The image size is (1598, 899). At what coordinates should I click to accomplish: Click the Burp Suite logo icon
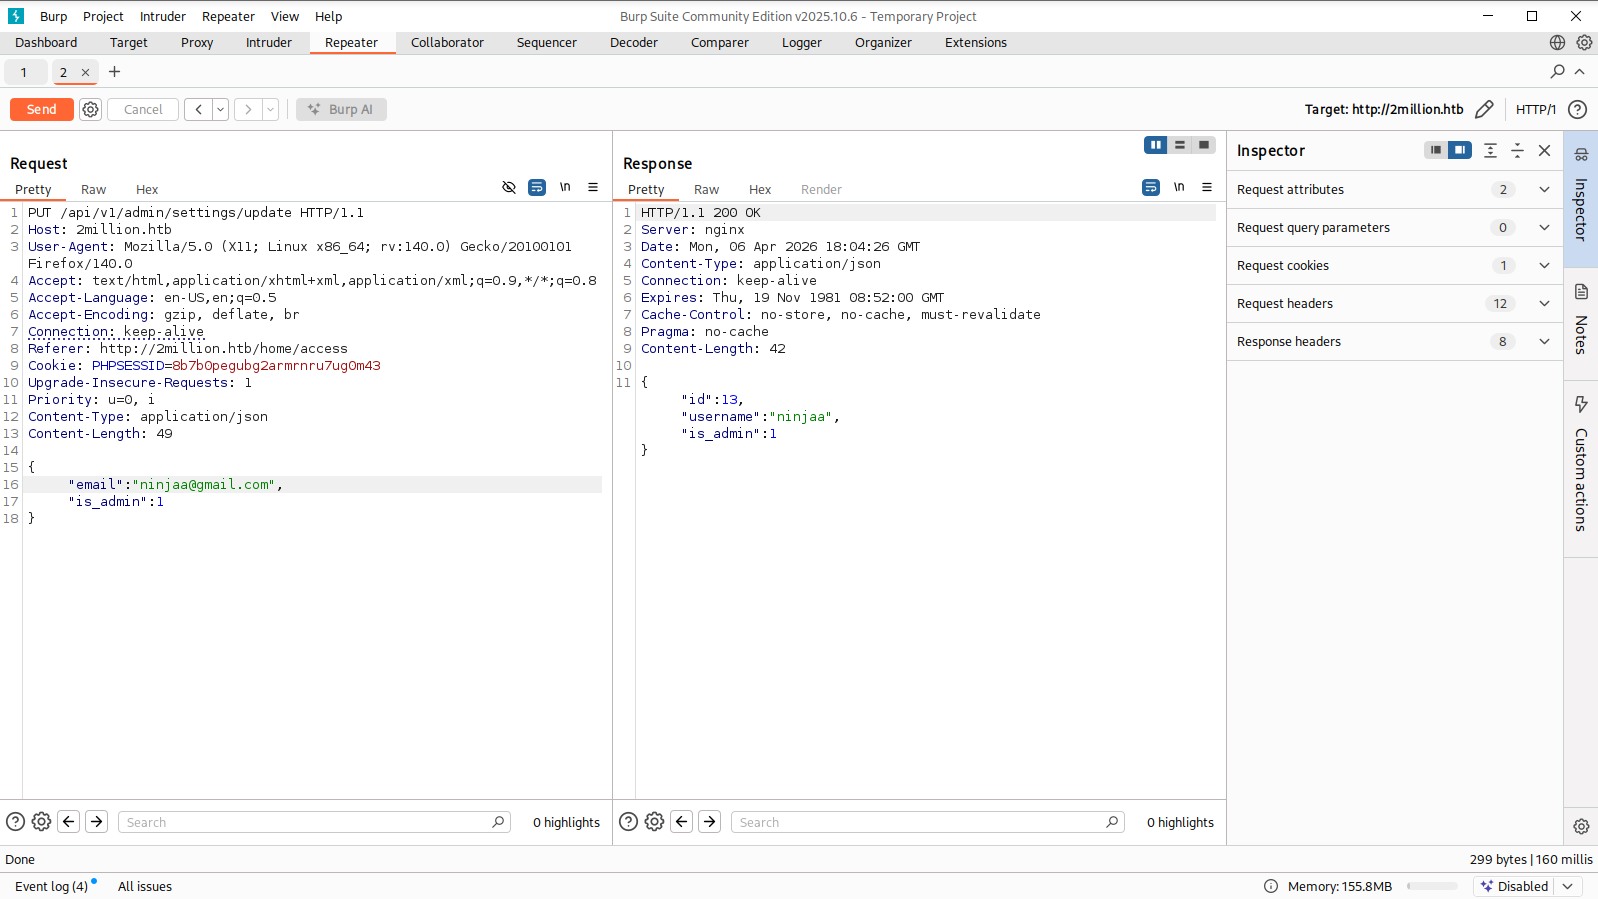pyautogui.click(x=16, y=16)
